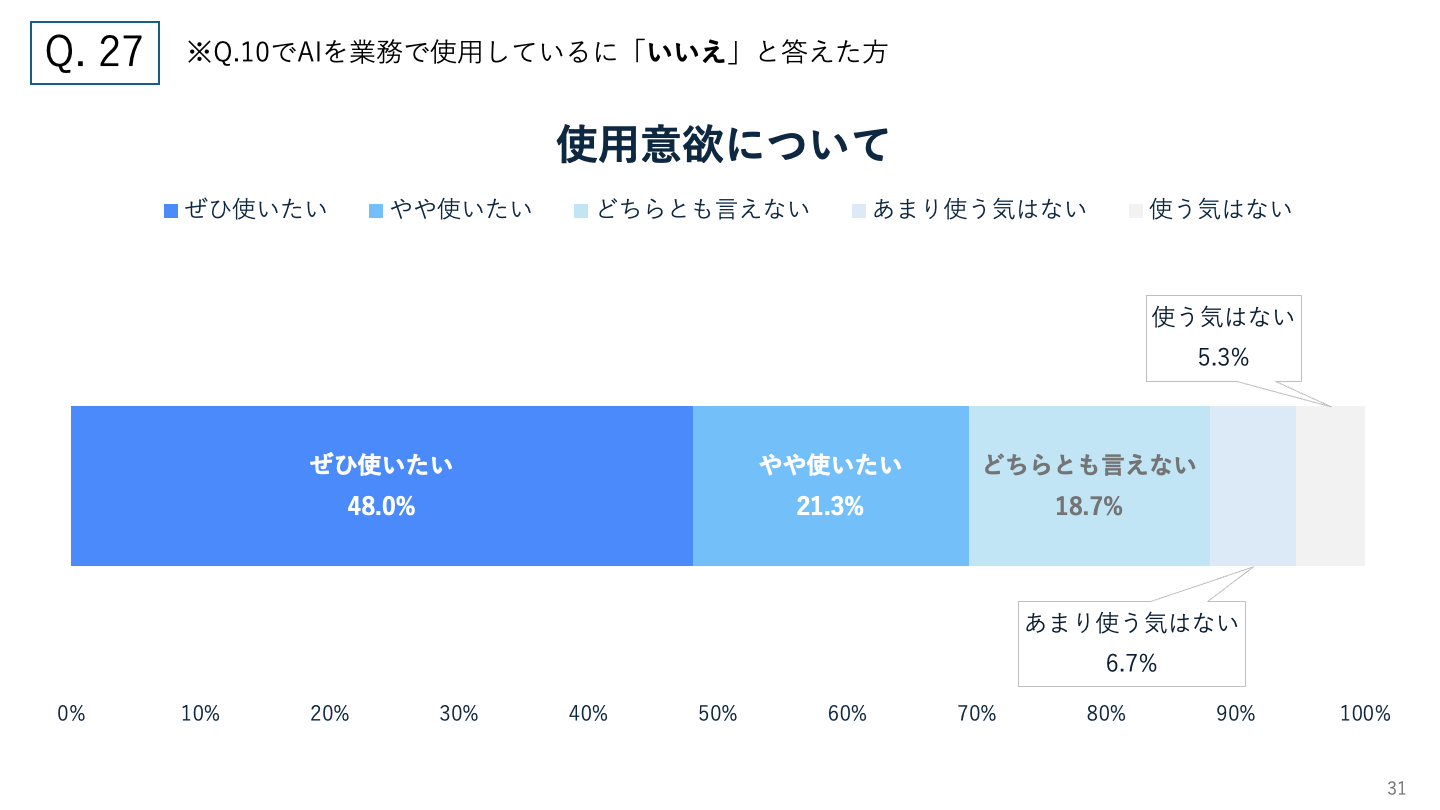Click the ぜひ使いたい legend color square
The height and width of the screenshot is (810, 1440).
pyautogui.click(x=171, y=211)
